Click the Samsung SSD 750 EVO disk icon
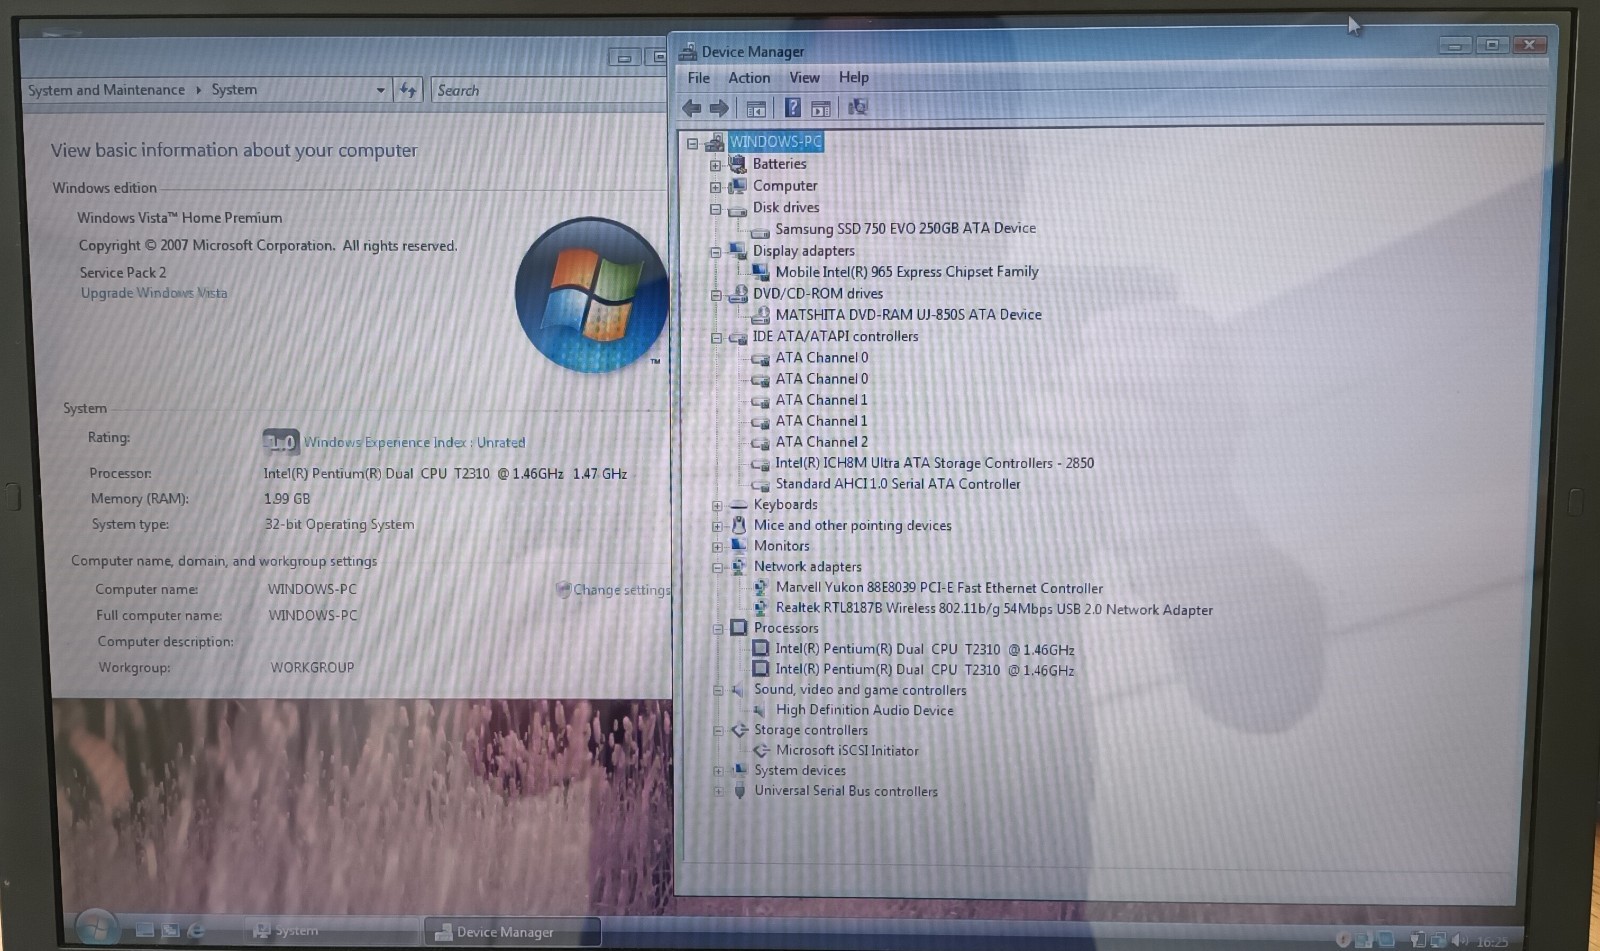Image resolution: width=1600 pixels, height=951 pixels. click(760, 230)
